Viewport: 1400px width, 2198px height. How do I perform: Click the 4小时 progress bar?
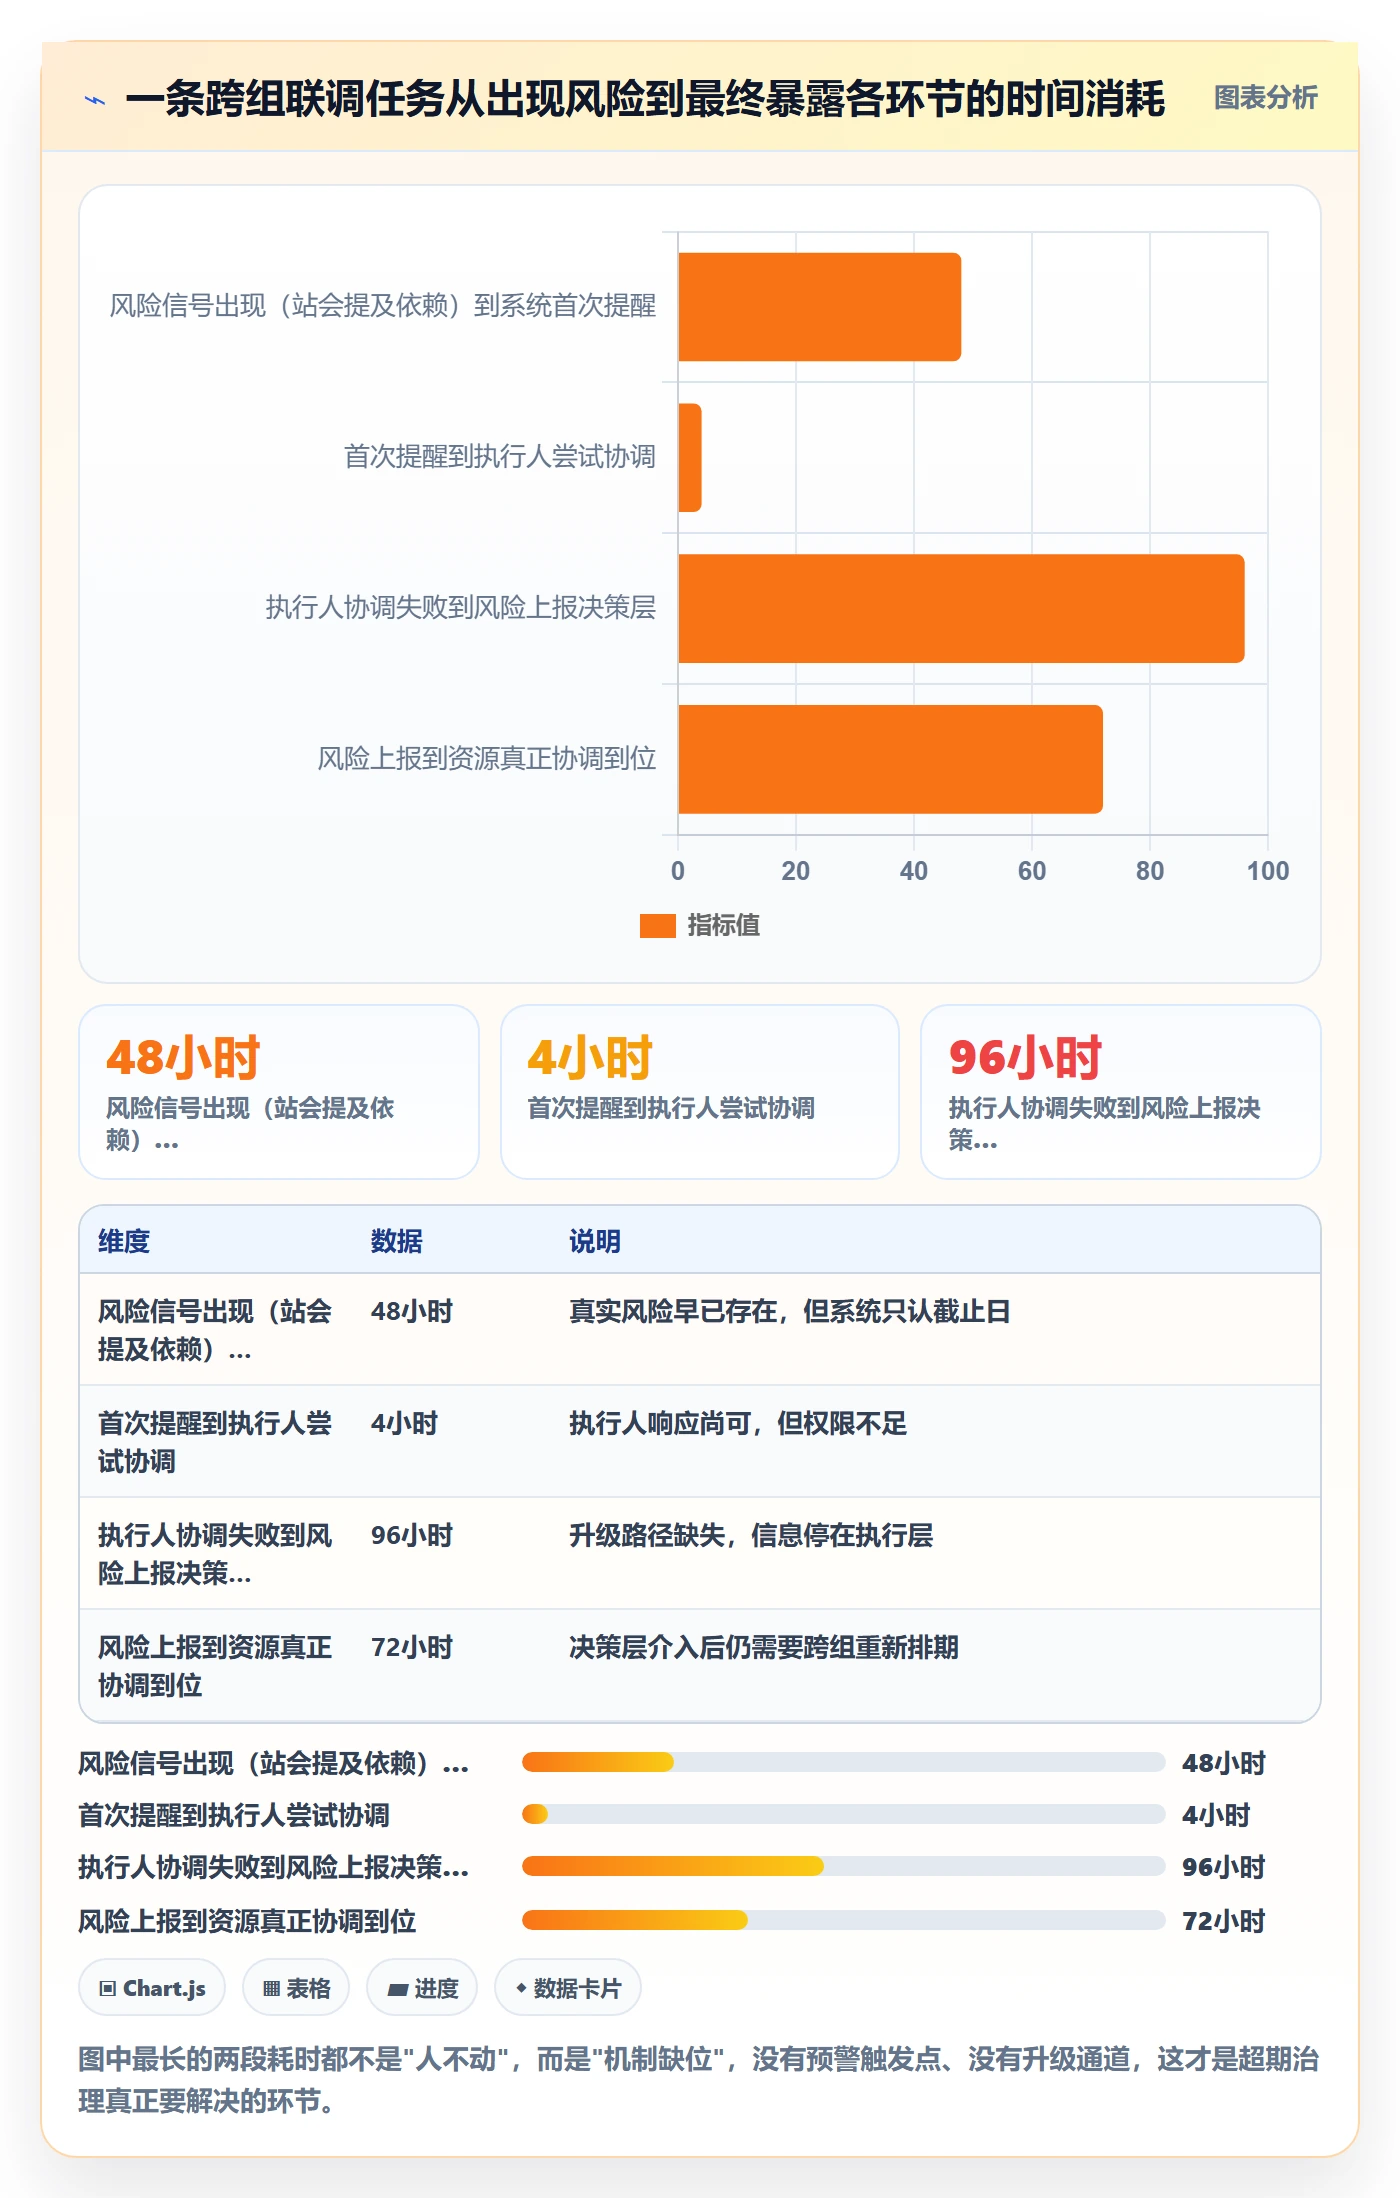click(x=843, y=1814)
